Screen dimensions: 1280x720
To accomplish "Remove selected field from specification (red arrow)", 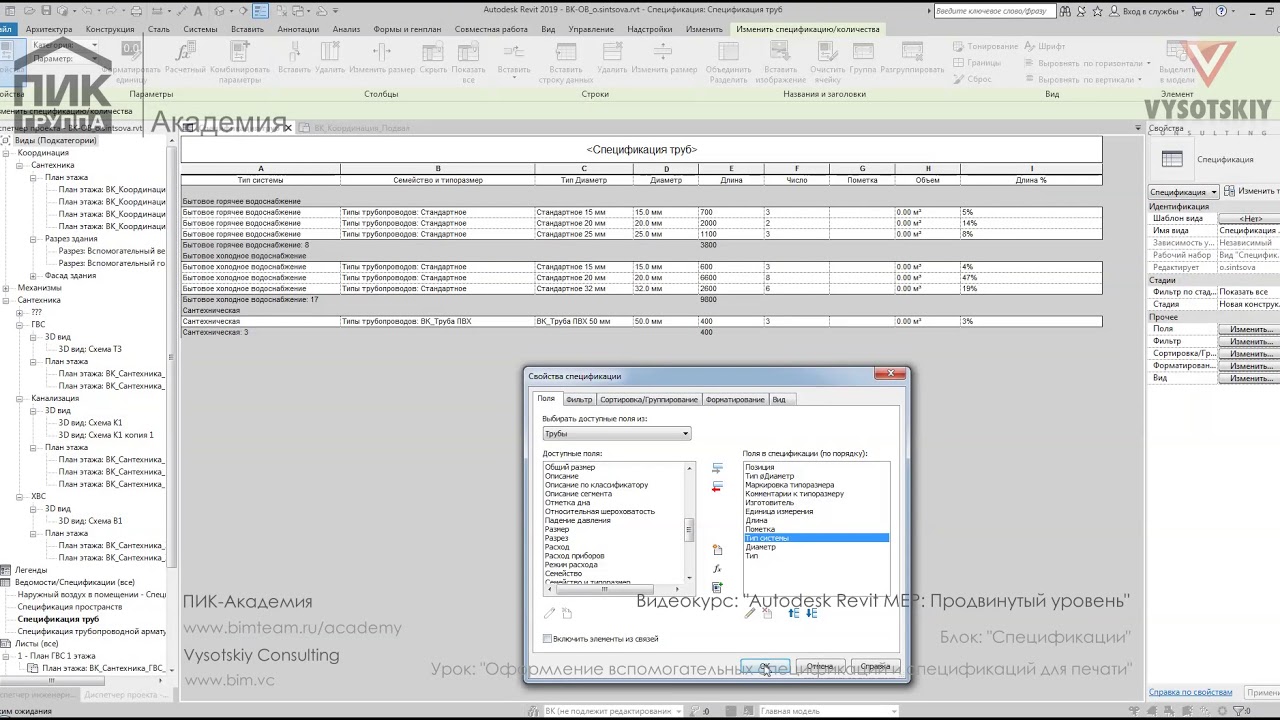I will click(717, 487).
